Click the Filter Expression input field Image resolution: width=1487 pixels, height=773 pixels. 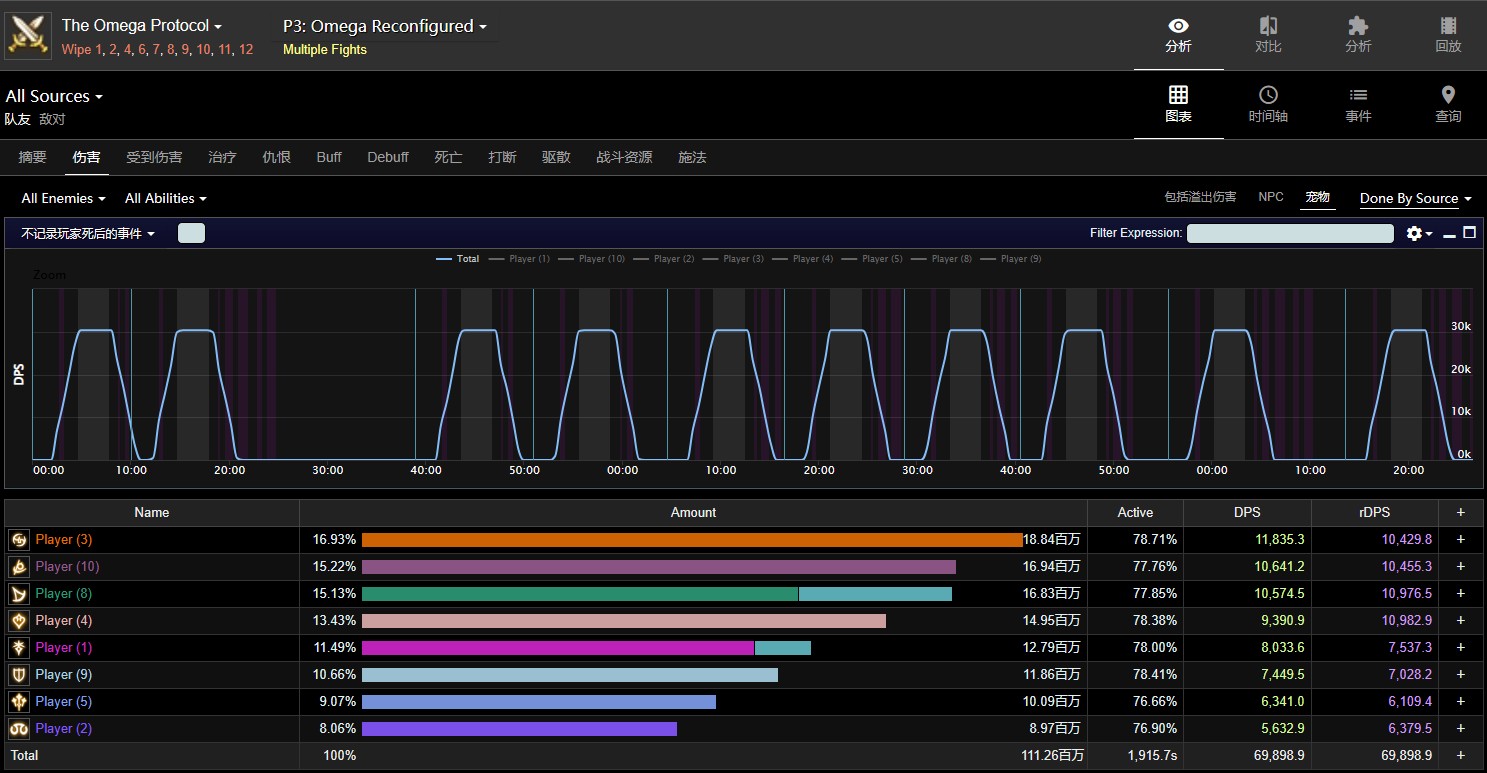coord(1289,233)
